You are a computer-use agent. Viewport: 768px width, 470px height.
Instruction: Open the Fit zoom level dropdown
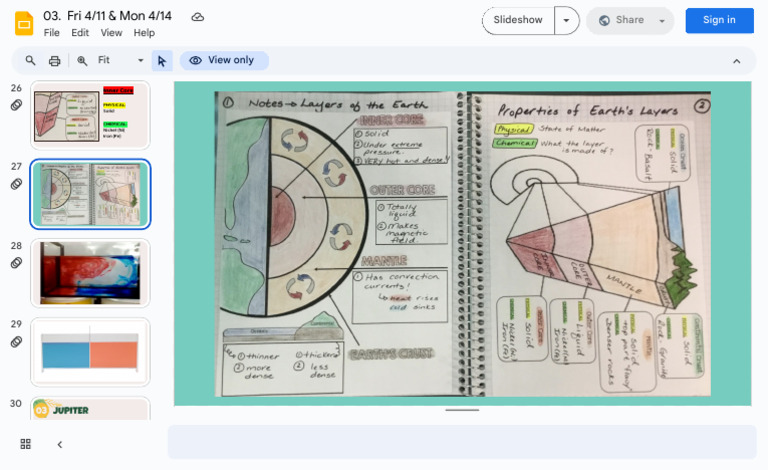pos(120,60)
